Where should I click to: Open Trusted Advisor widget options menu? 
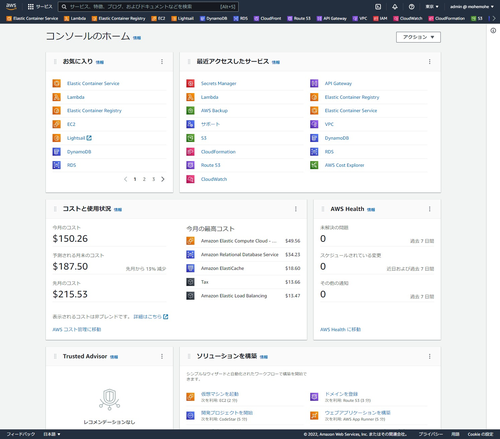162,356
